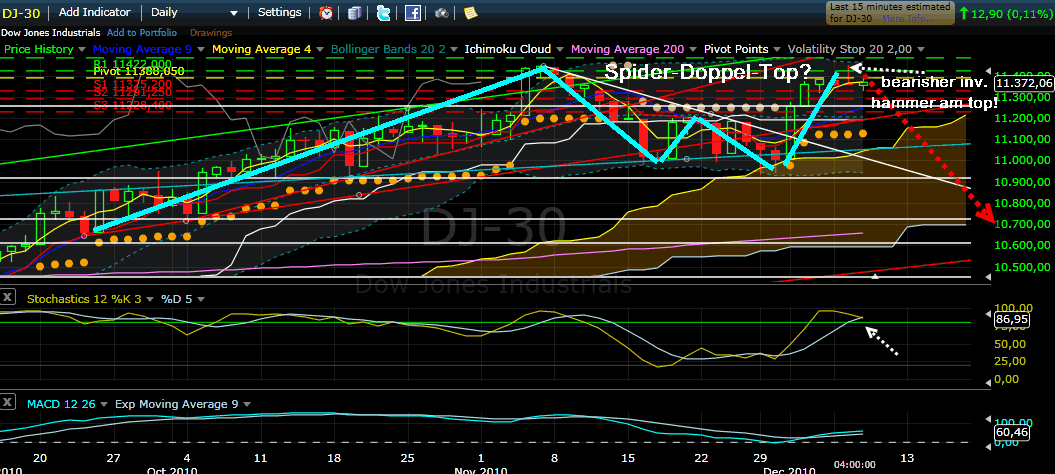Click the Add to Portfolio link
The image size is (1055, 474).
click(141, 32)
